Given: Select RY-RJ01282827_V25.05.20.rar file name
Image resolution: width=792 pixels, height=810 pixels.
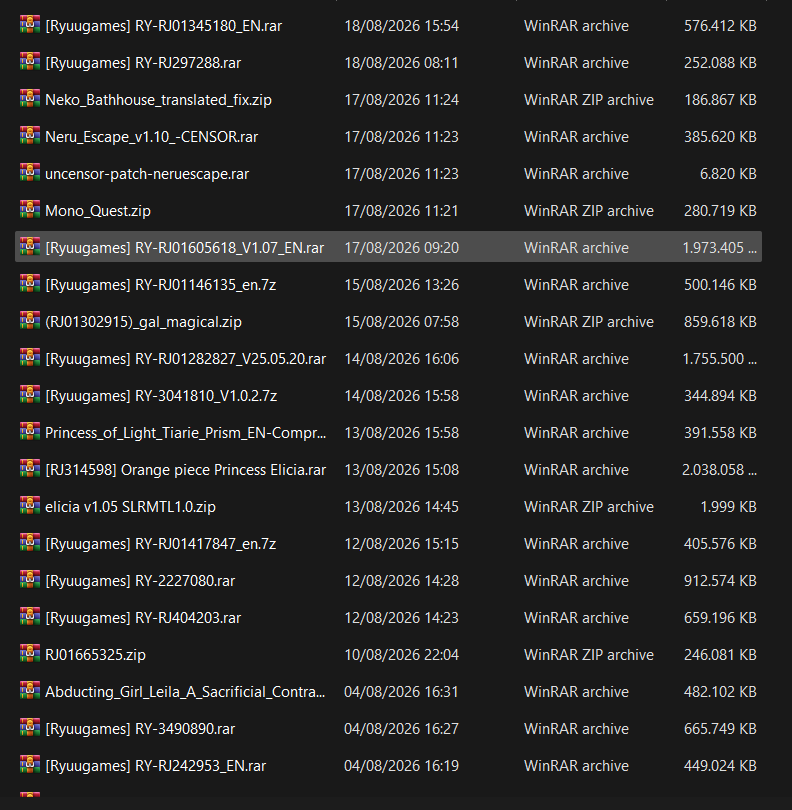Looking at the screenshot, I should tap(185, 359).
